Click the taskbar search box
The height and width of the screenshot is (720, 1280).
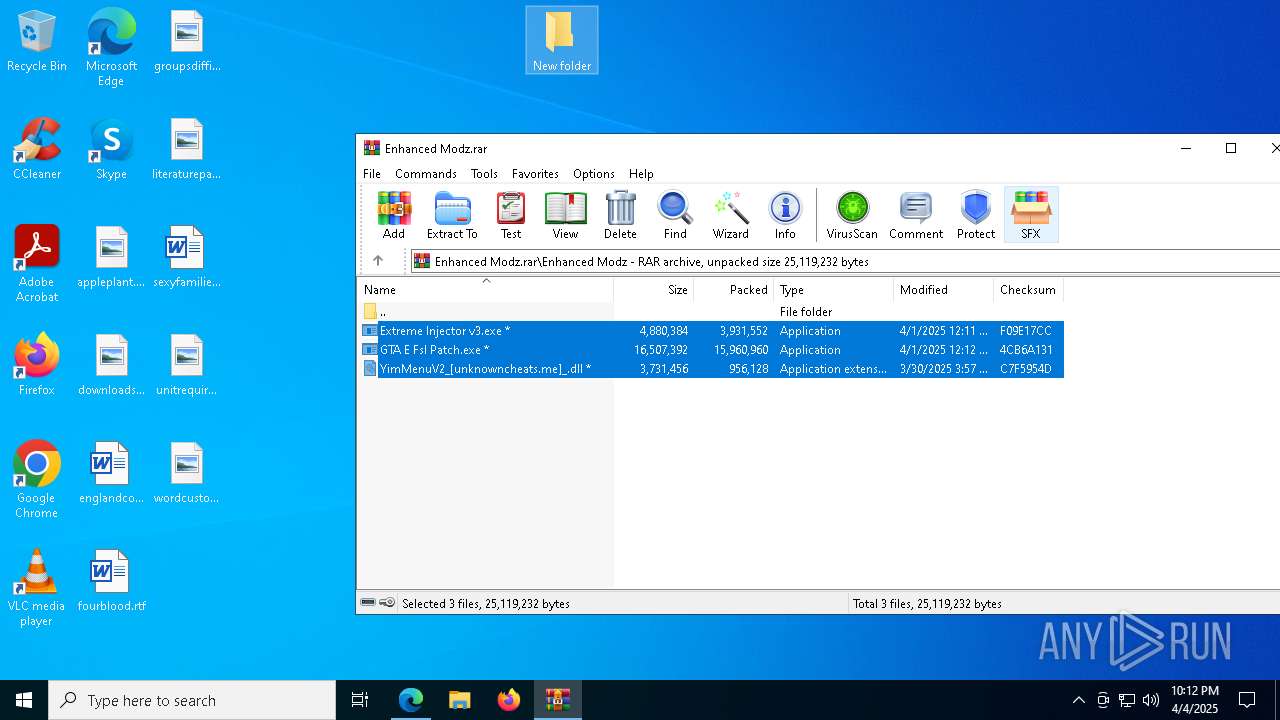point(192,700)
